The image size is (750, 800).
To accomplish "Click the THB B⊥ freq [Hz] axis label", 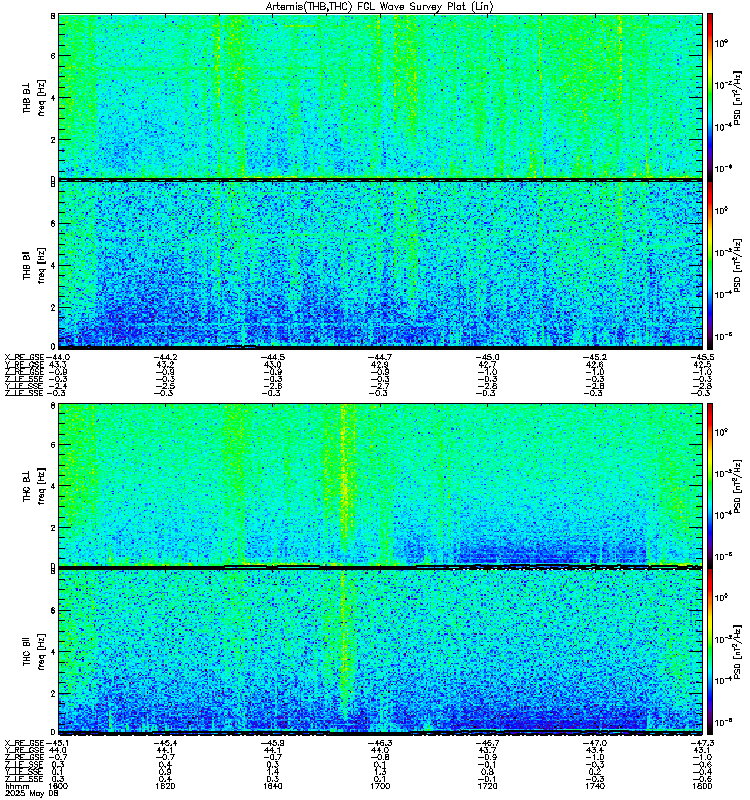I will click(34, 97).
